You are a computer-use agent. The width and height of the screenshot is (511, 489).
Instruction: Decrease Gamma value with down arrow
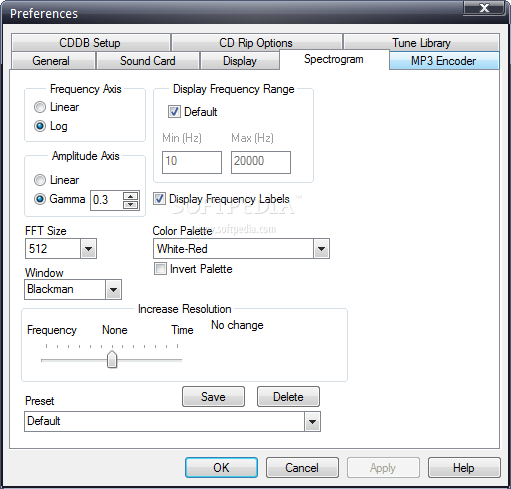click(x=131, y=204)
